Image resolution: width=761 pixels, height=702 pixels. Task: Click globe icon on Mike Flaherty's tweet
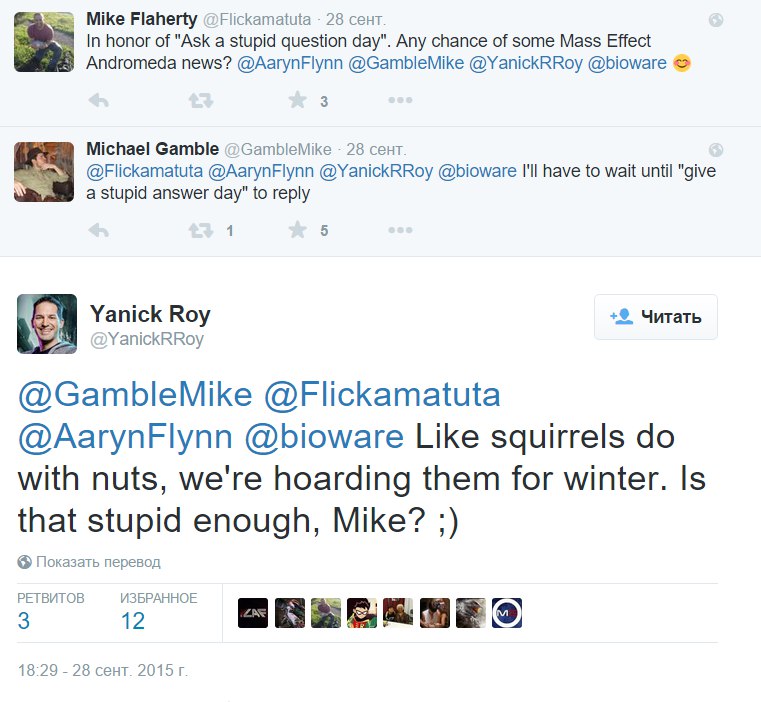pos(716,20)
